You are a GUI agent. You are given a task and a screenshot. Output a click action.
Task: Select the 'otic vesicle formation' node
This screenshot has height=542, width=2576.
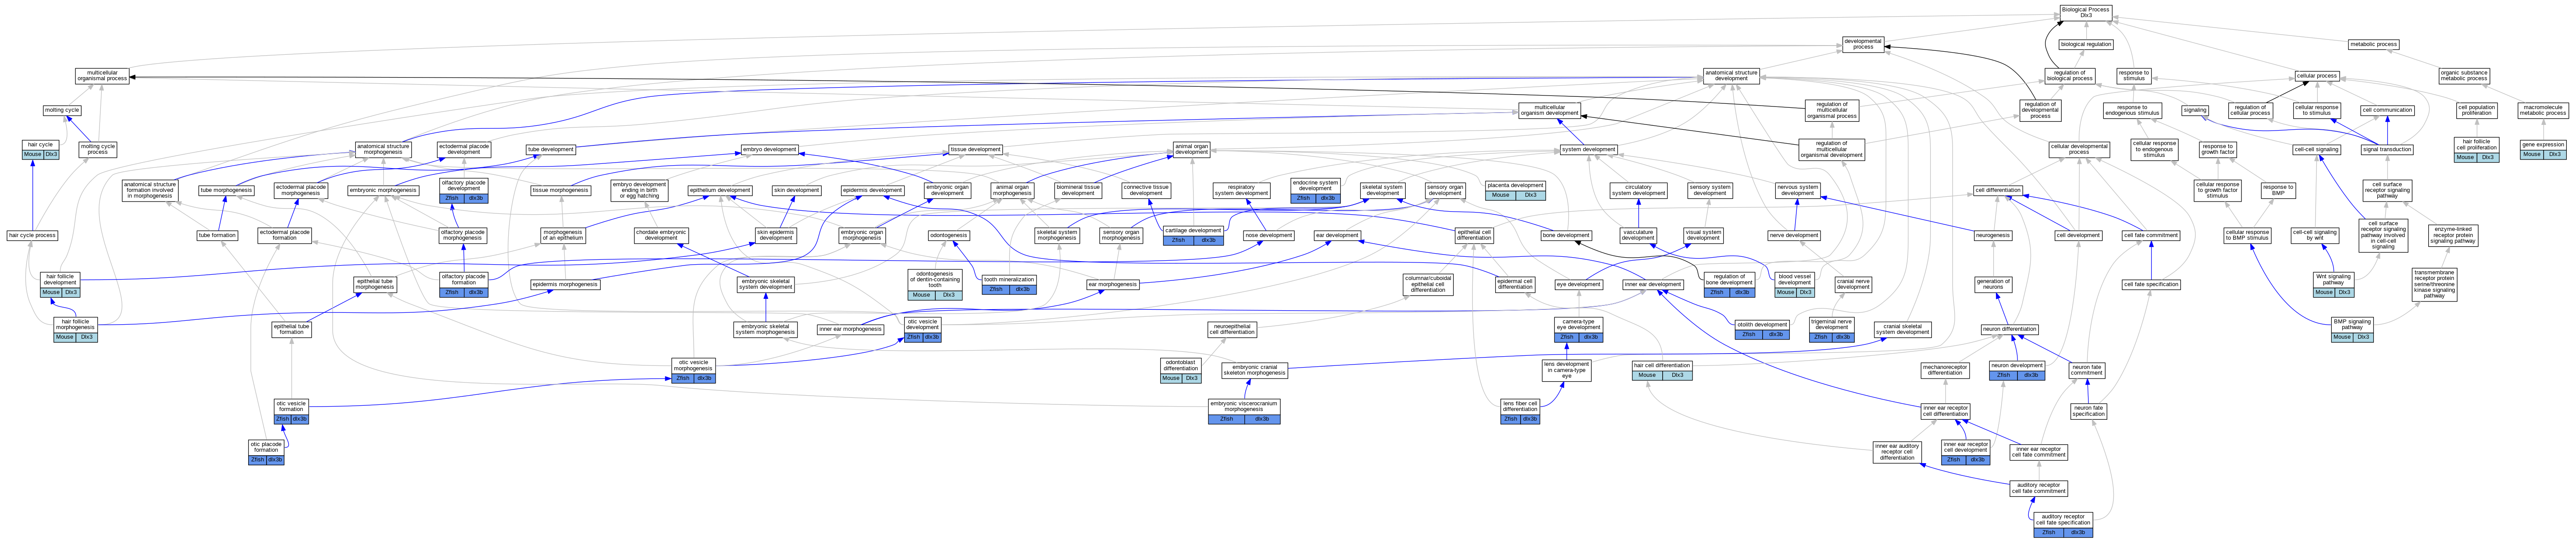coord(291,411)
